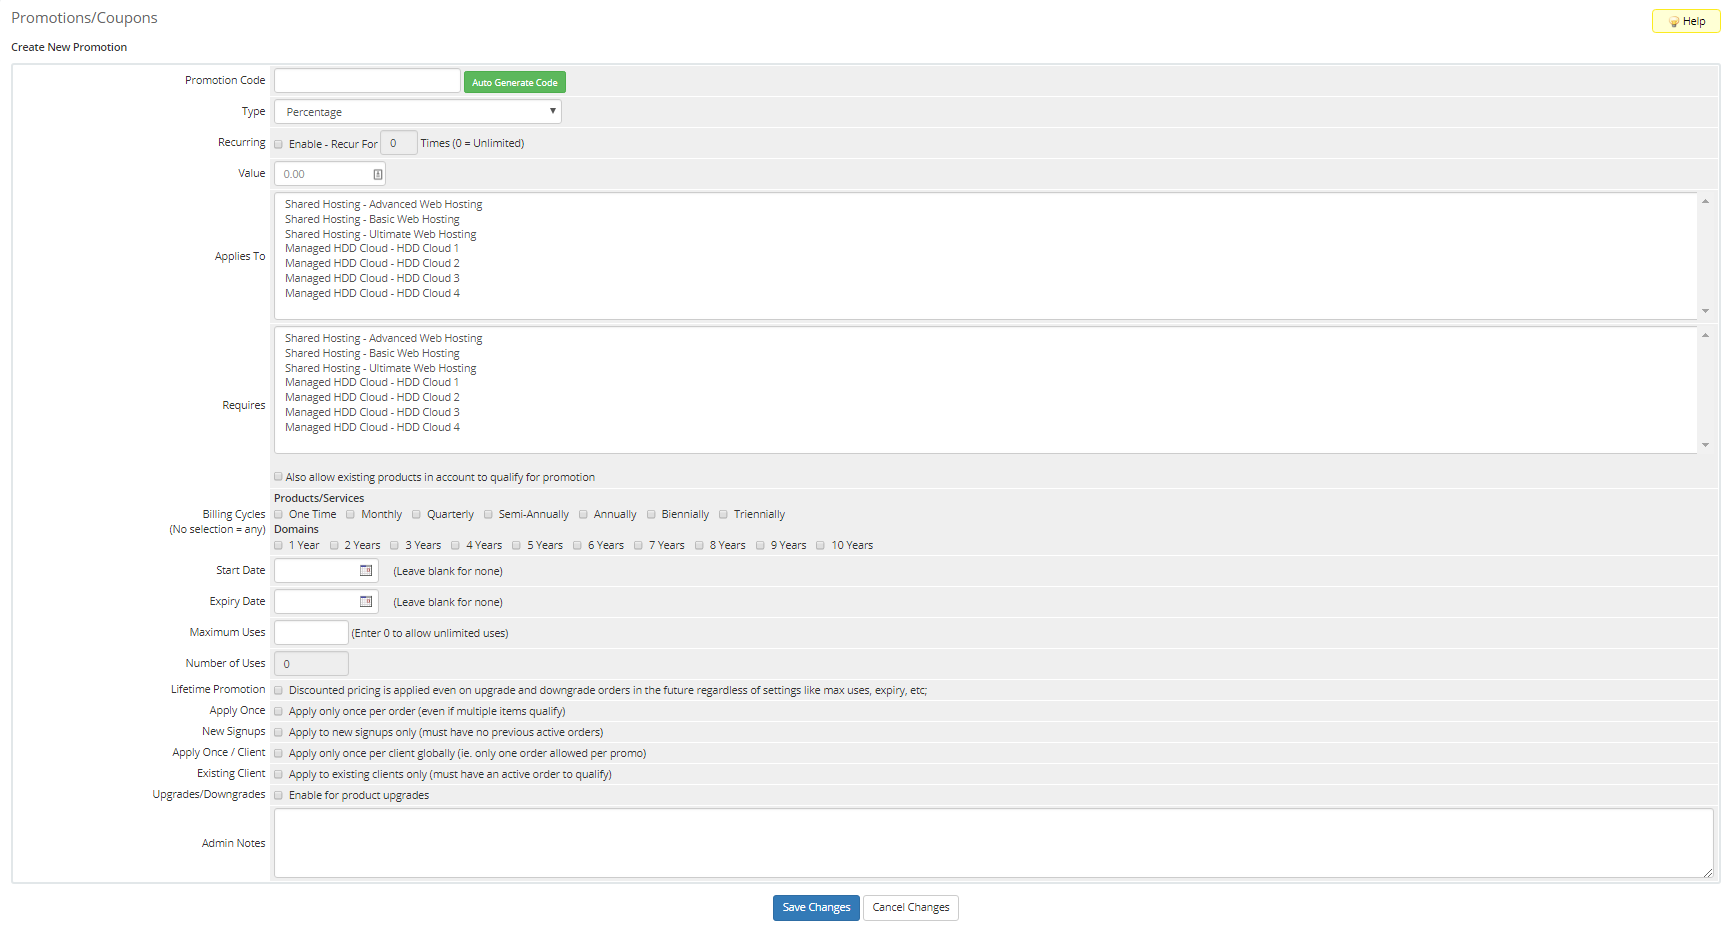The image size is (1732, 925).
Task: Click Applies To list scroll down arrow
Action: click(1705, 311)
